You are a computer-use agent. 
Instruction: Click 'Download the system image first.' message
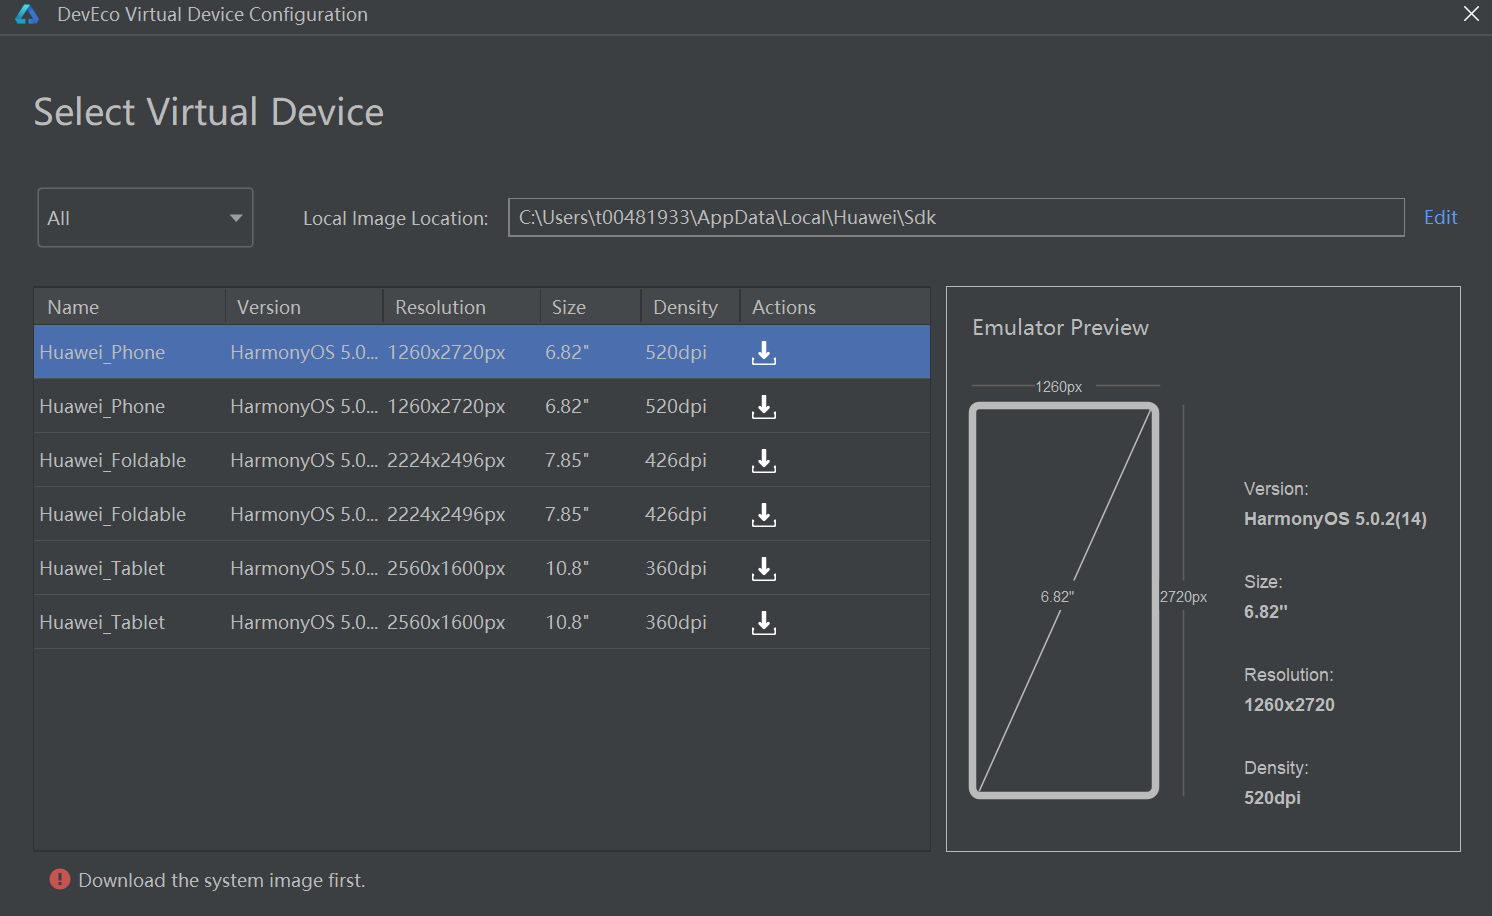pos(222,880)
